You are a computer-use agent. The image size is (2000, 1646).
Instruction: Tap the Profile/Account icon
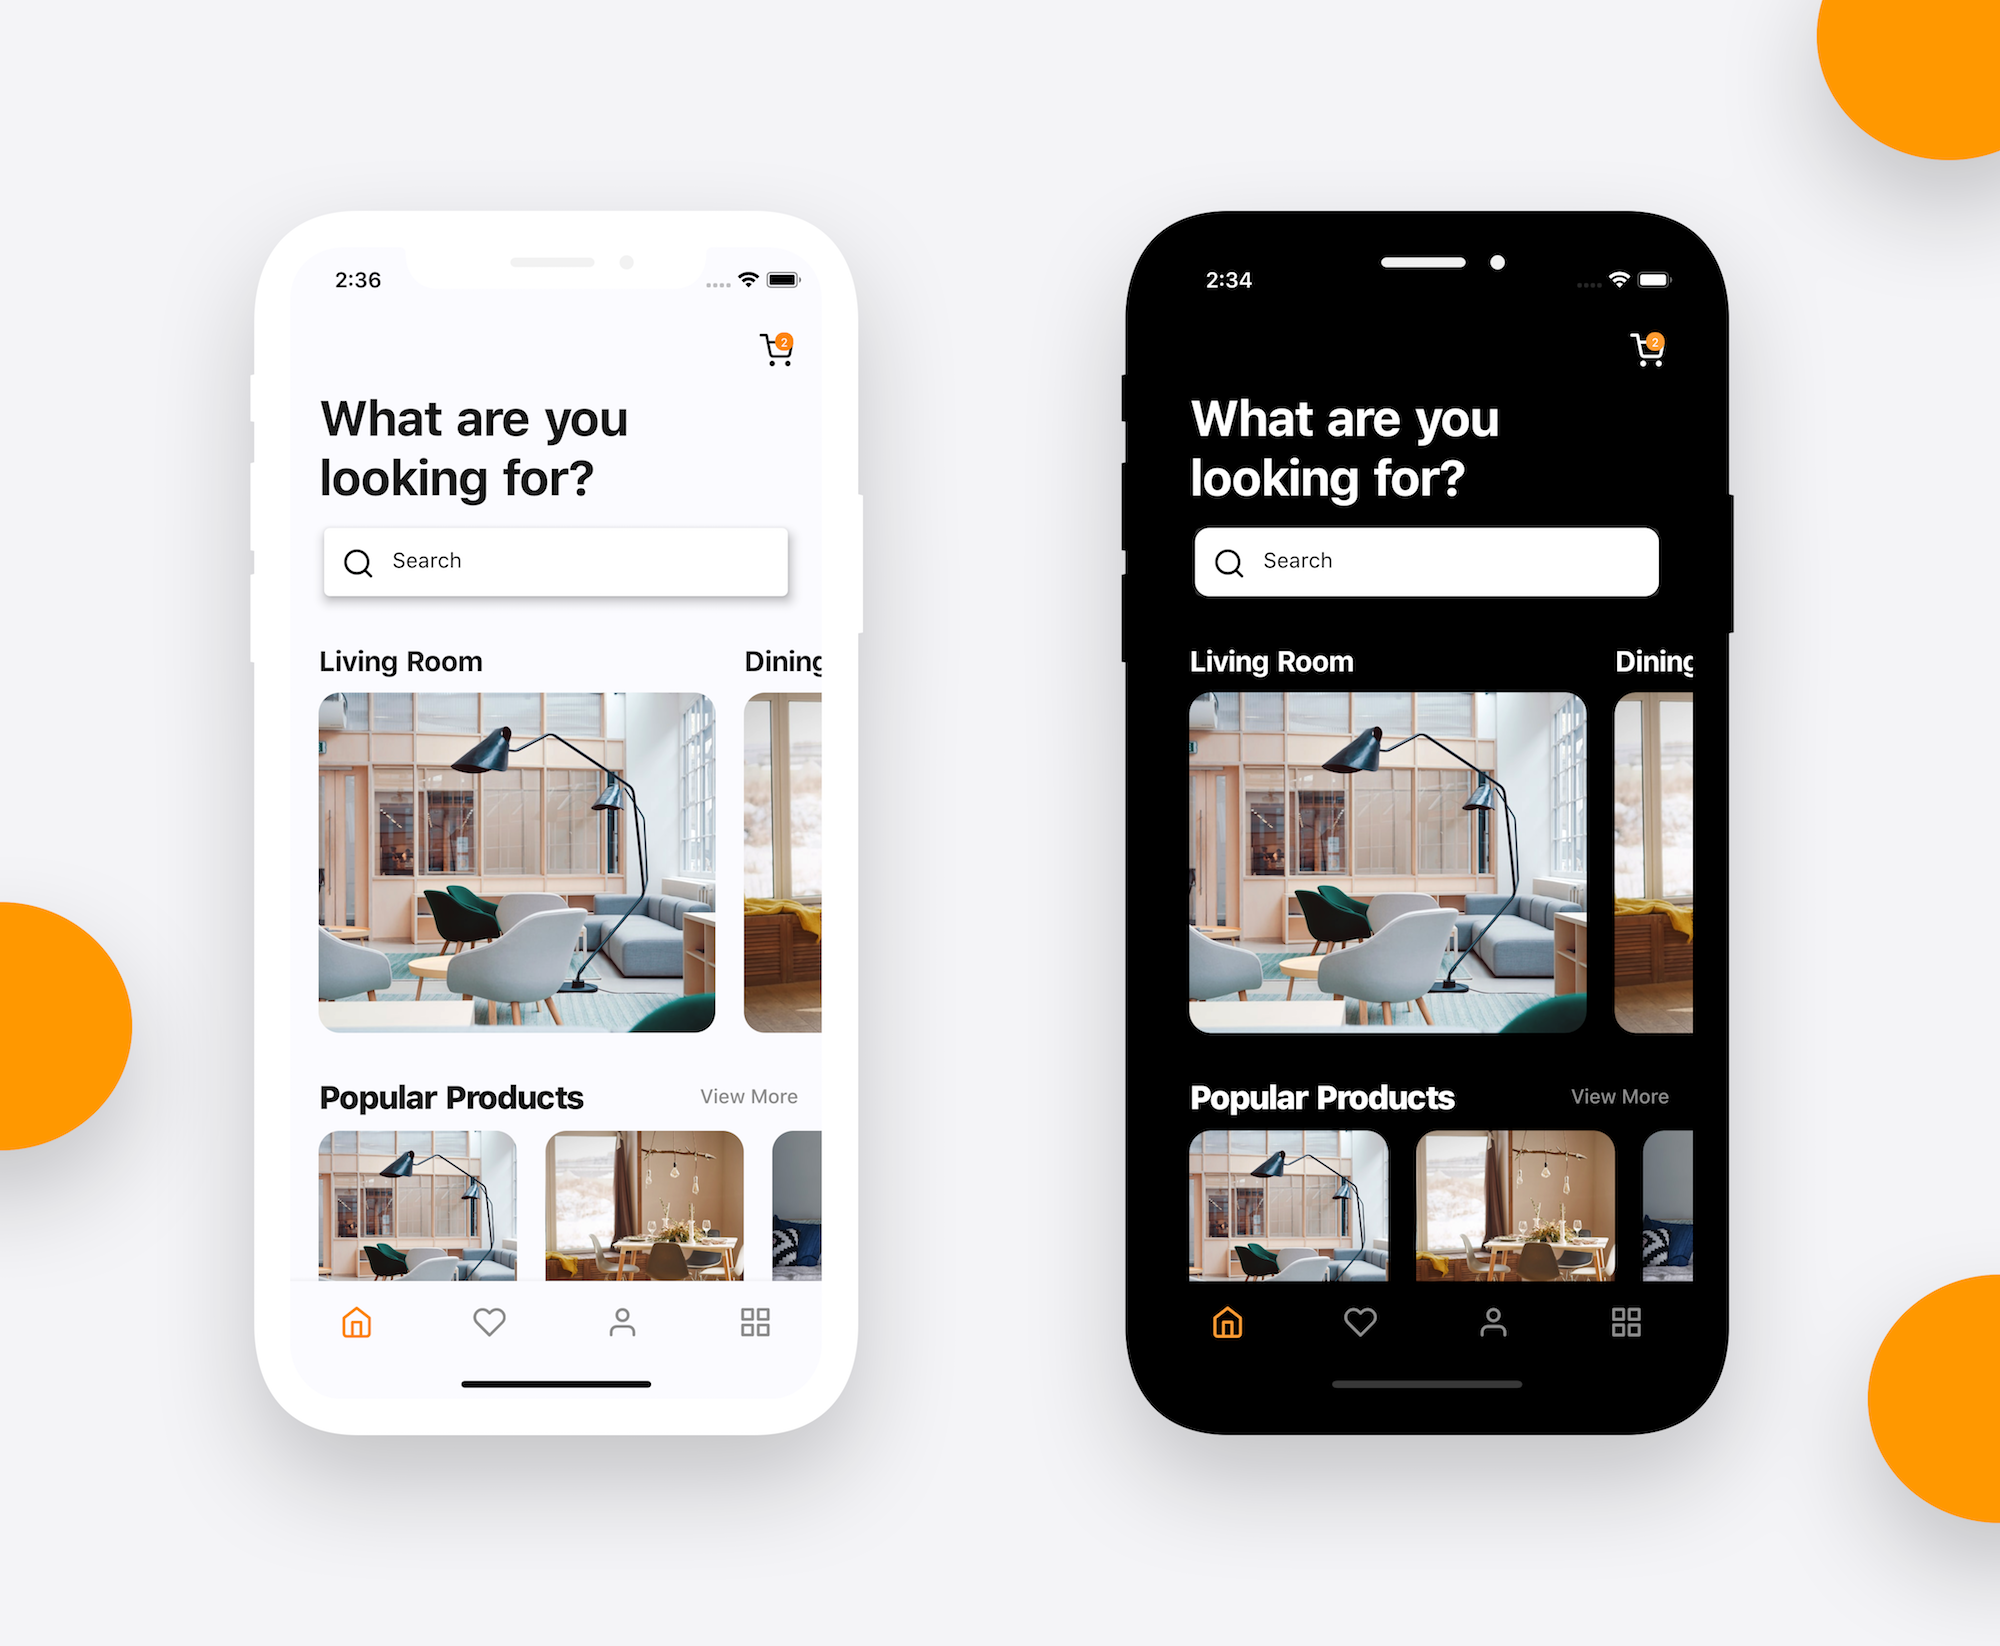point(621,1322)
